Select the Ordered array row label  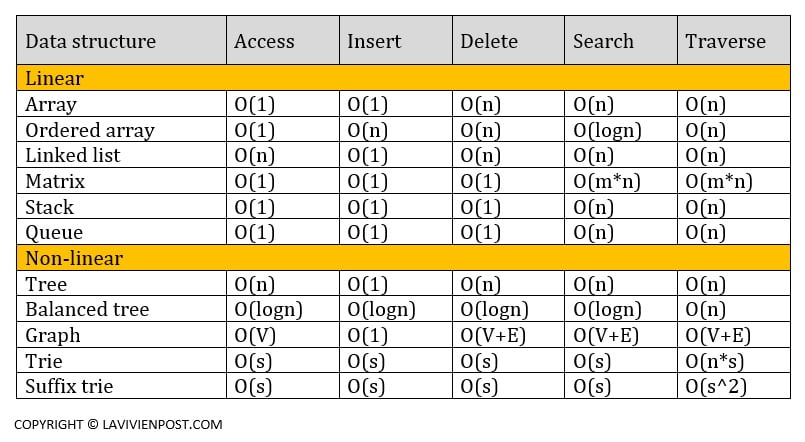90,130
